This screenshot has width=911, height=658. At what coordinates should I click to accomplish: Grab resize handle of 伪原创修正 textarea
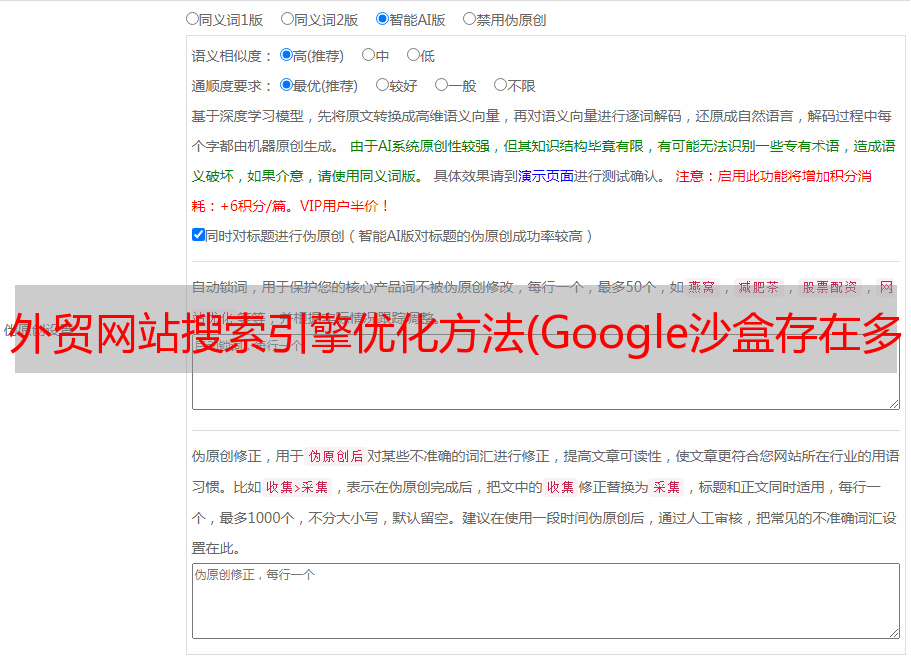tap(894, 633)
